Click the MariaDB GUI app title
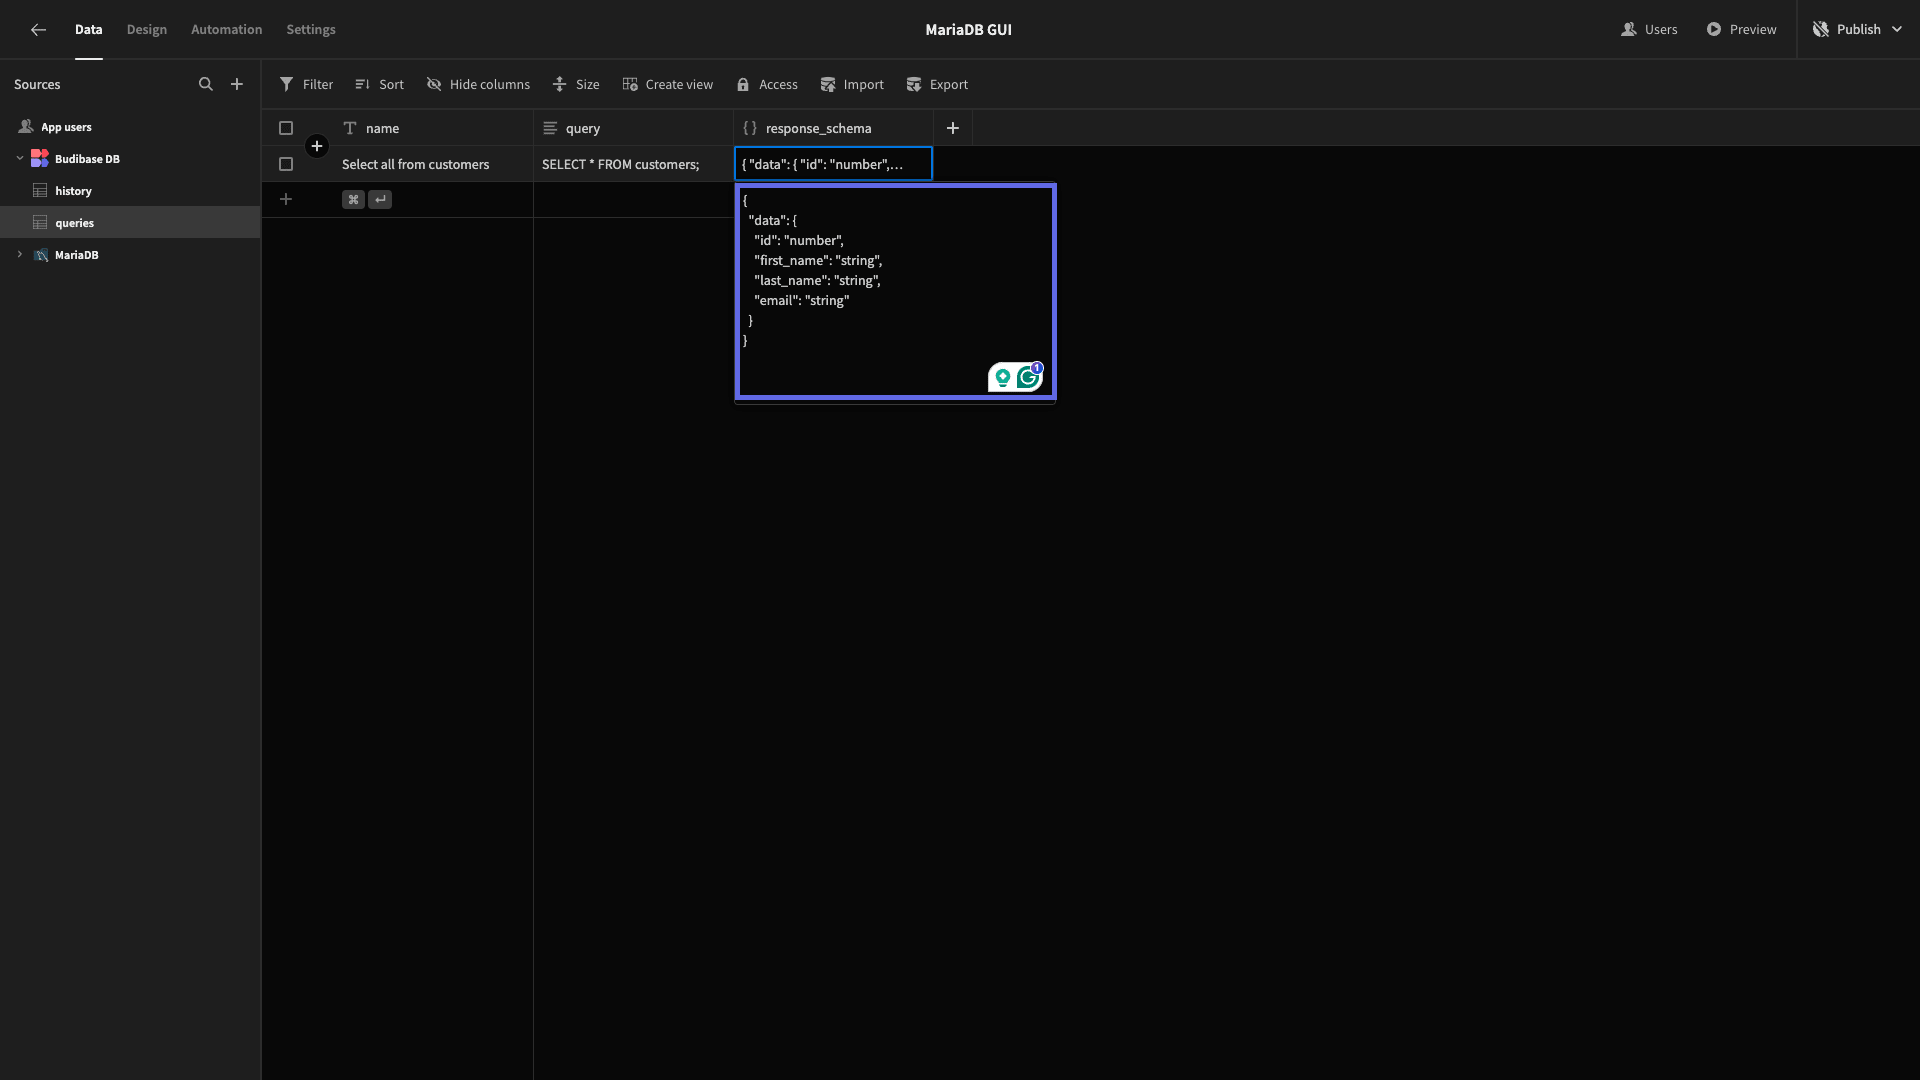 968,29
